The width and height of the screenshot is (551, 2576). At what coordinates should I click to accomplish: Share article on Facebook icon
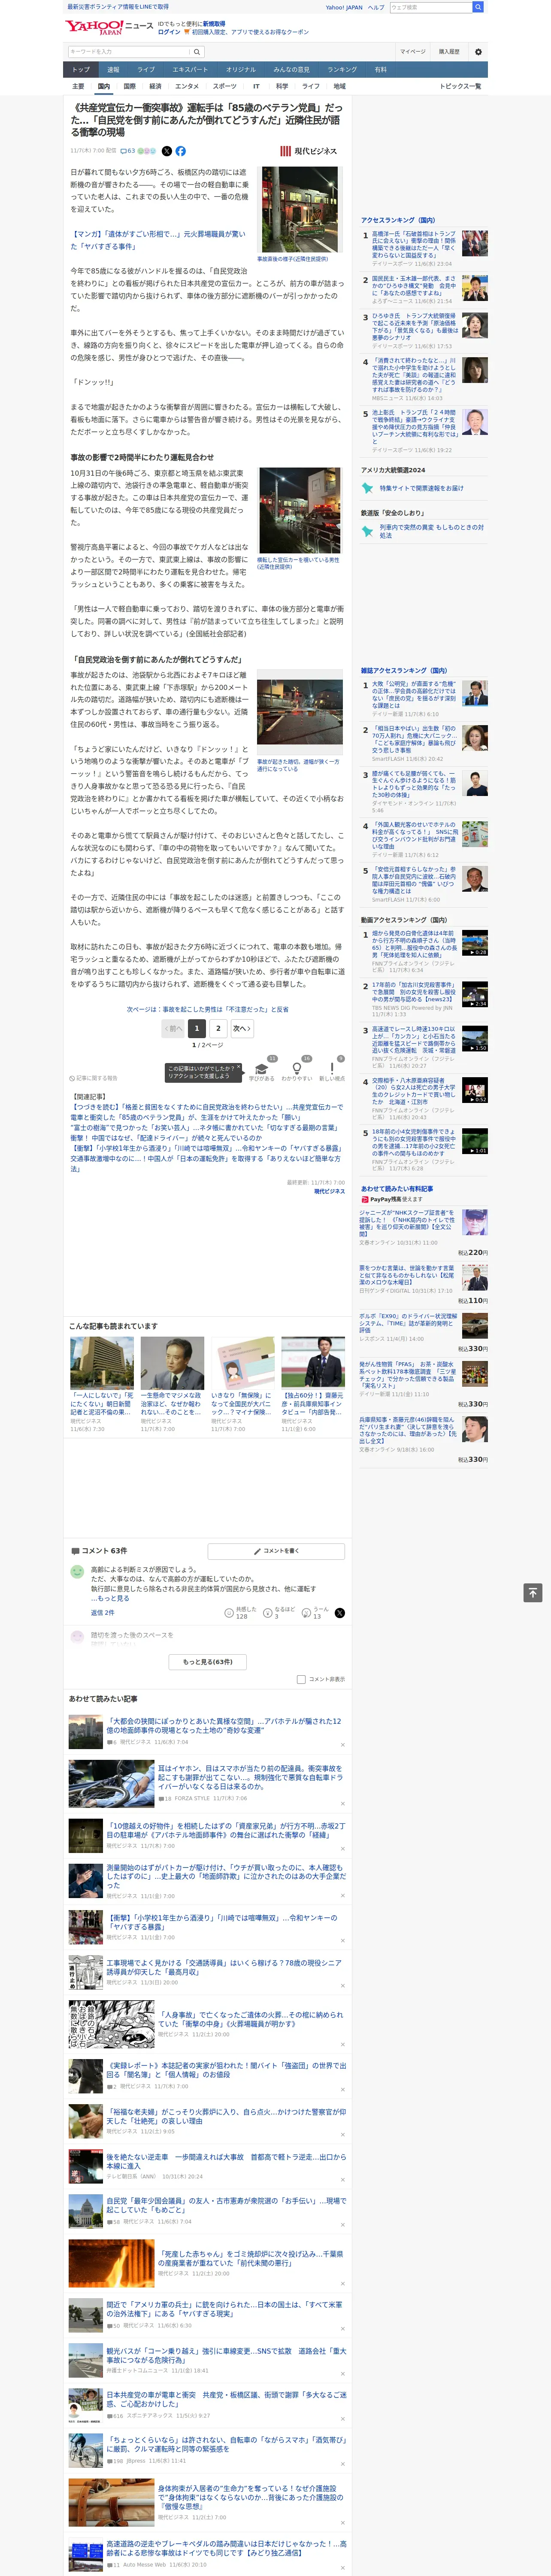click(181, 151)
